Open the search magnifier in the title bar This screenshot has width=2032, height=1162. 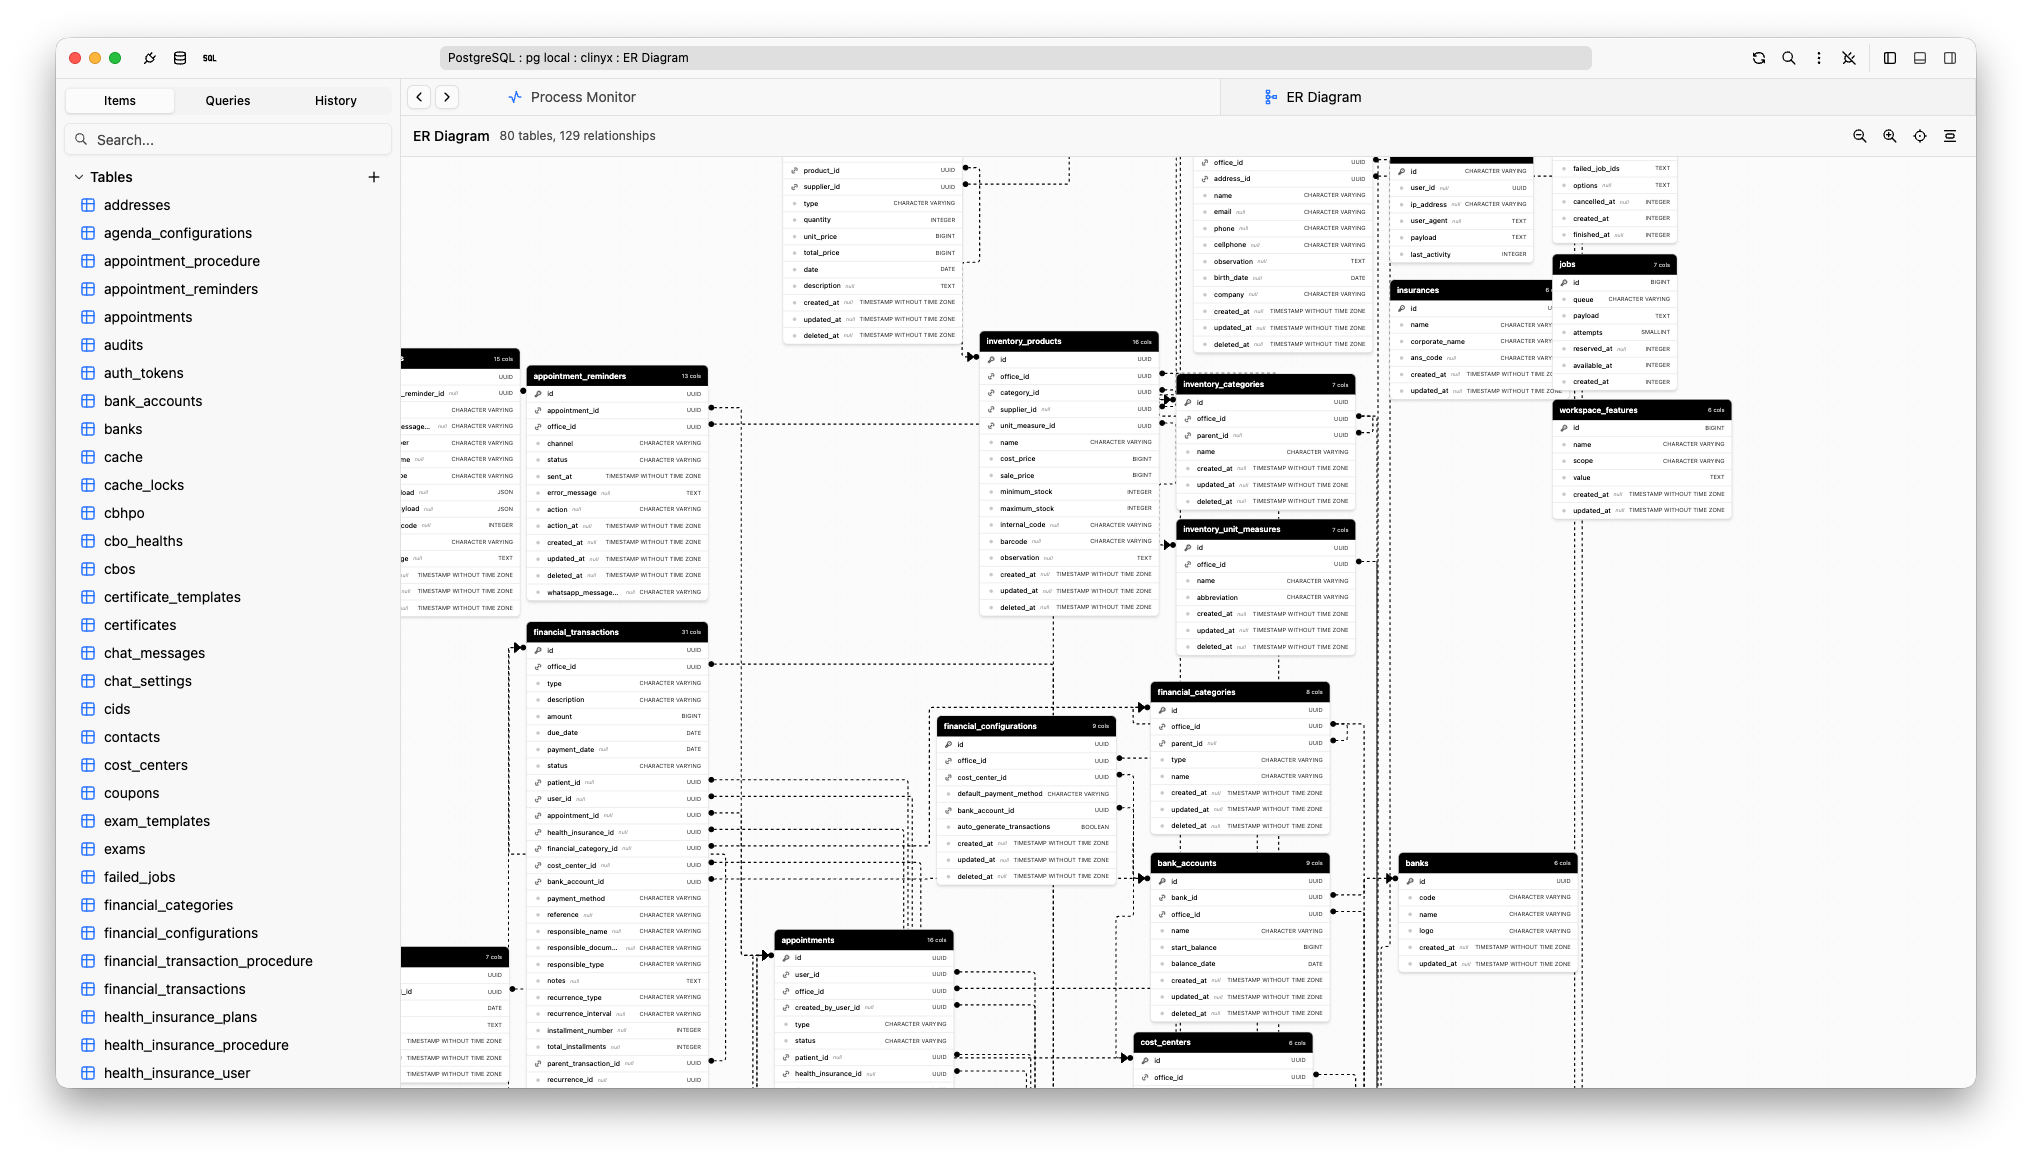tap(1788, 58)
